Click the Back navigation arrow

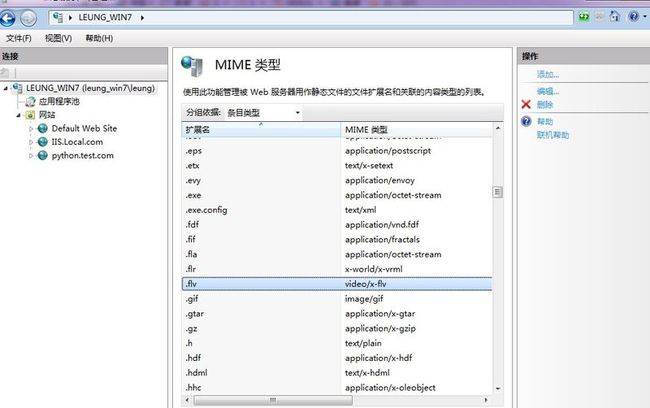pos(7,18)
